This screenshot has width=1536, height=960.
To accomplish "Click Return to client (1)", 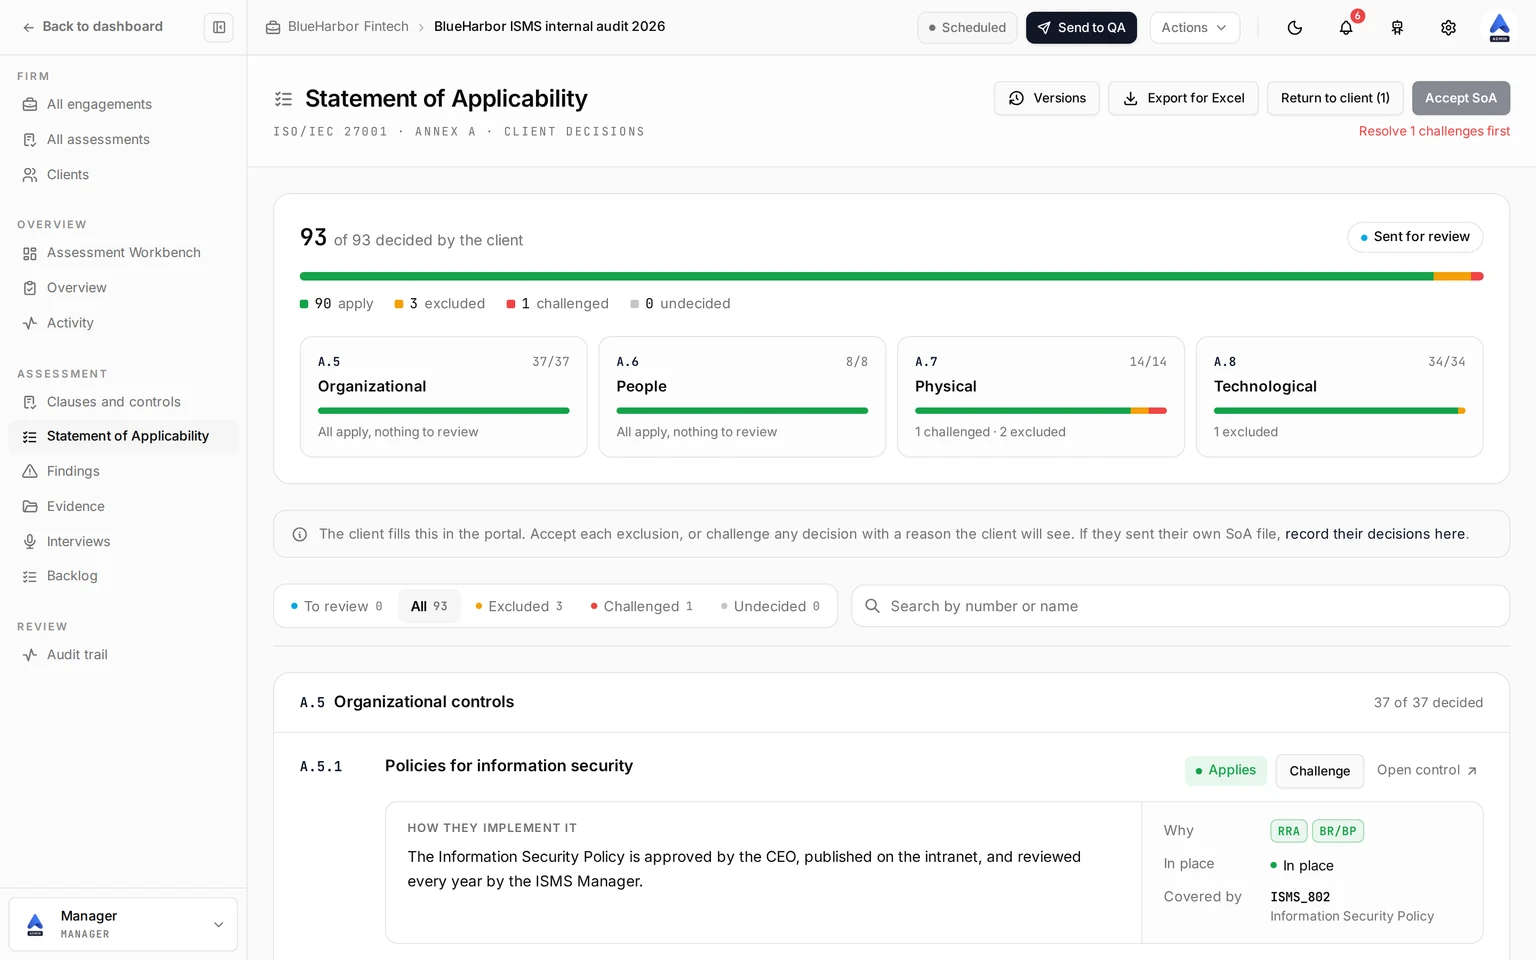I will point(1335,98).
